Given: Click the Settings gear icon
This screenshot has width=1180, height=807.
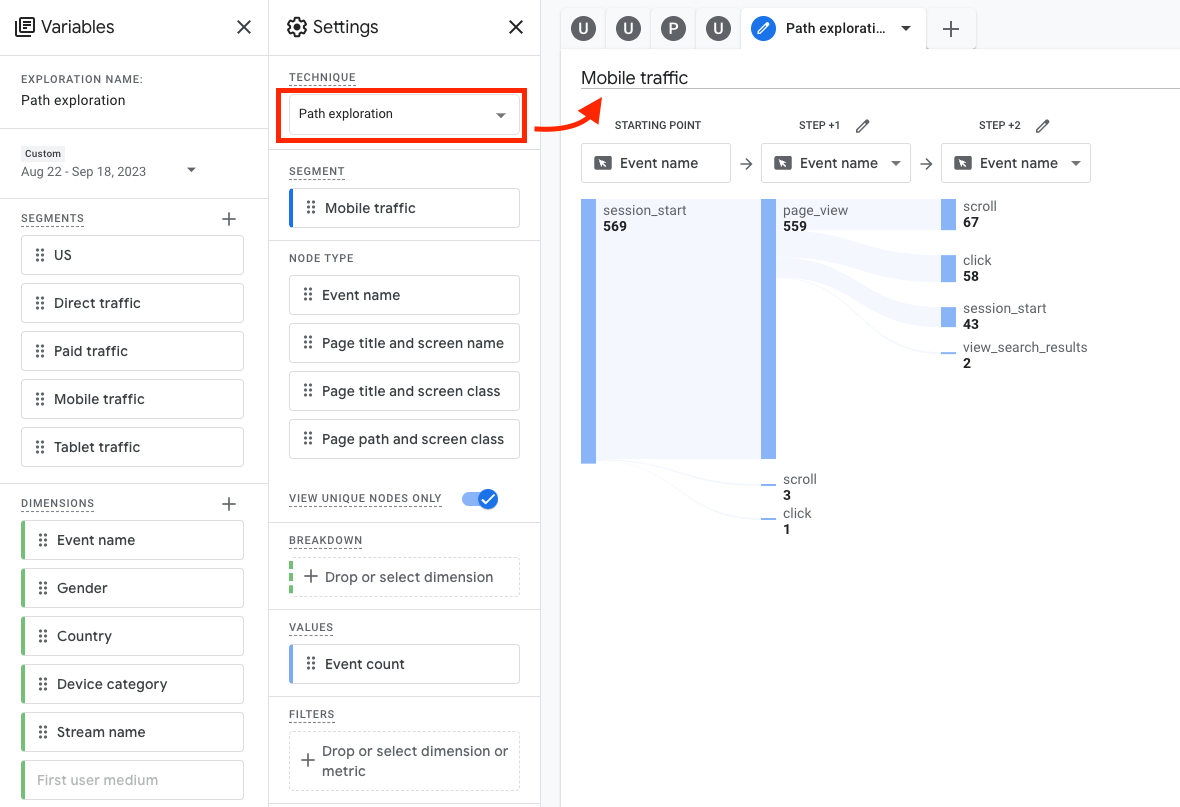Looking at the screenshot, I should [297, 27].
